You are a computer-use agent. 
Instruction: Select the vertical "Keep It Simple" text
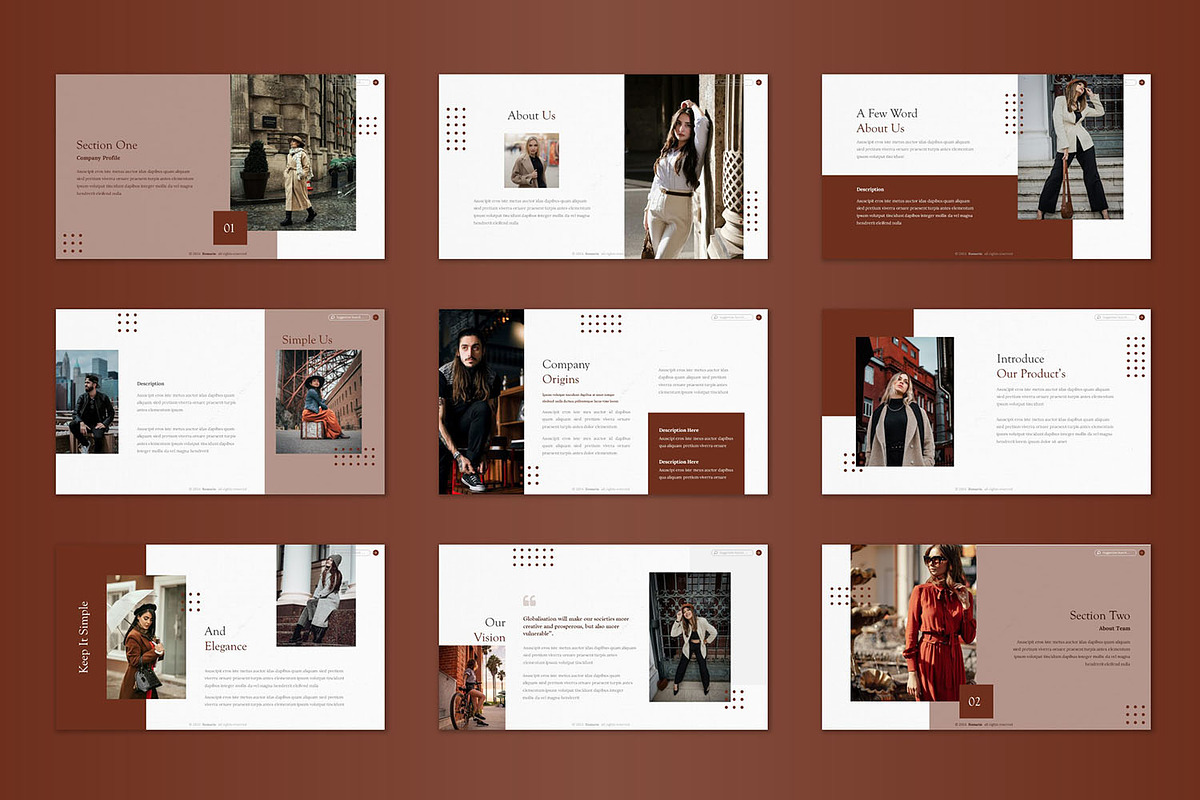tap(83, 636)
